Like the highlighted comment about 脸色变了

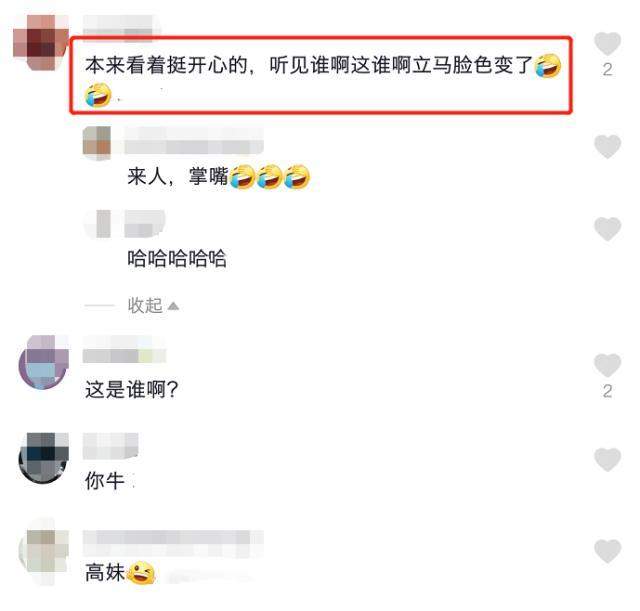(x=607, y=43)
